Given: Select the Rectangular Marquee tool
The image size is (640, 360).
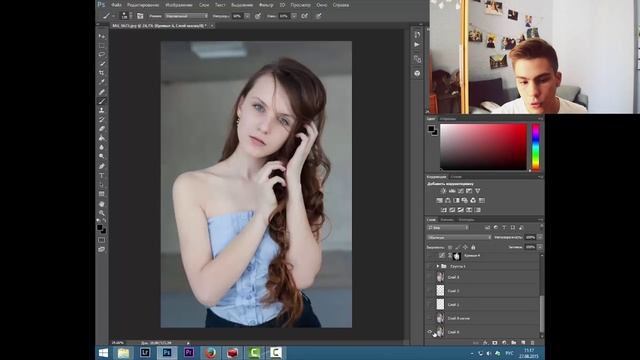Looking at the screenshot, I should pos(102,45).
